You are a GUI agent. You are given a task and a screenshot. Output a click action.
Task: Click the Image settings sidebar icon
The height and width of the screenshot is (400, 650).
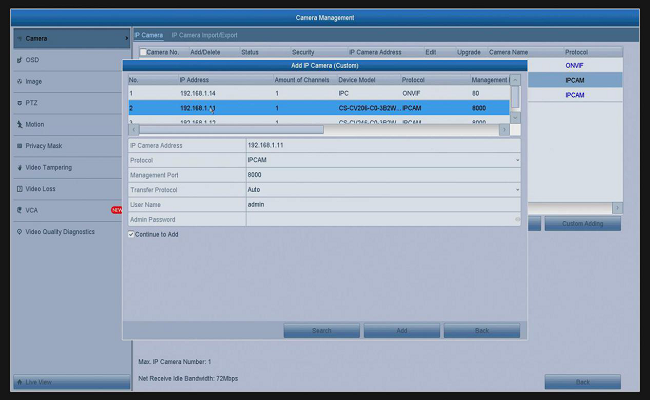(19, 82)
